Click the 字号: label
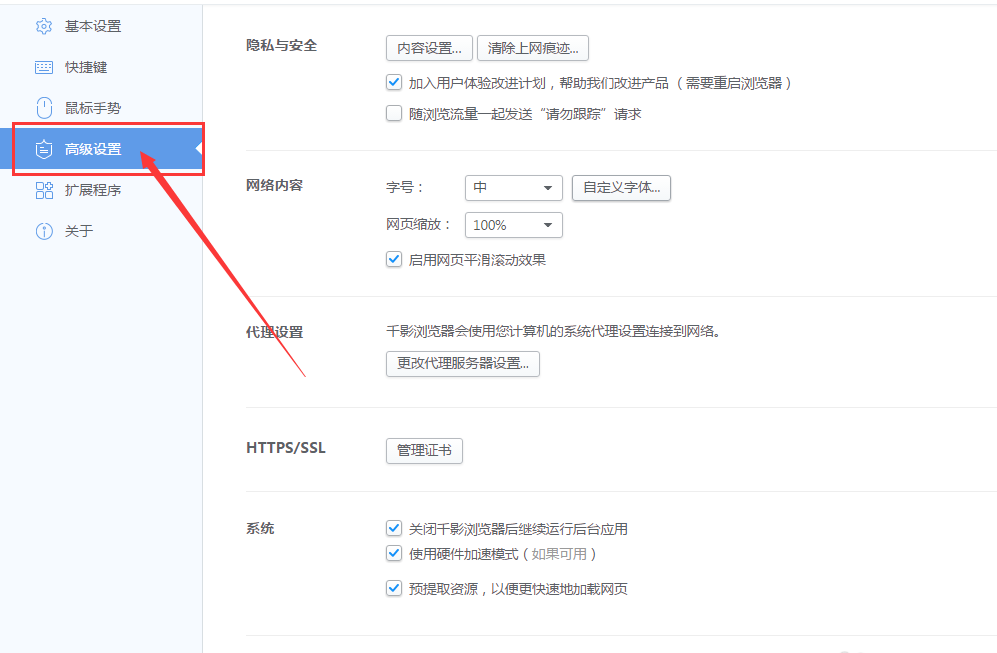The image size is (997, 653). (x=404, y=188)
